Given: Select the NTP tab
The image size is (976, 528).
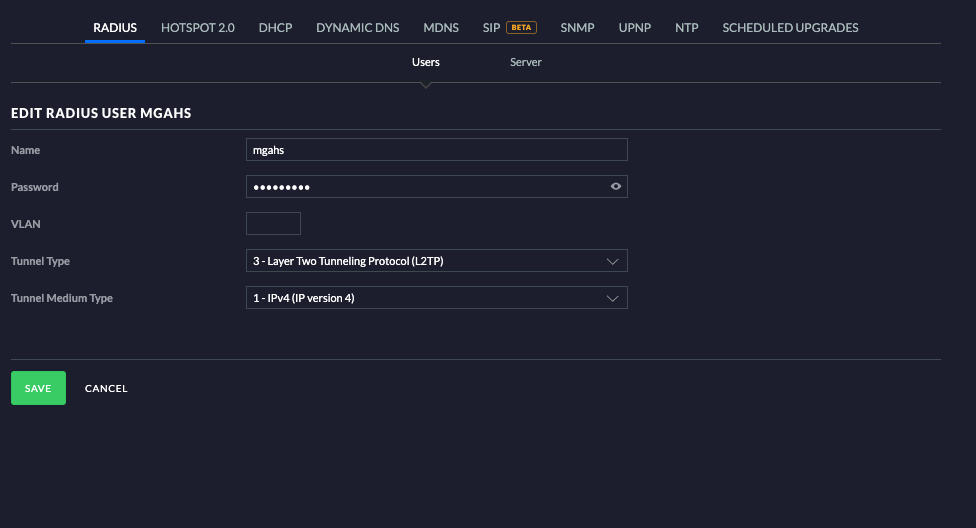Looking at the screenshot, I should pyautogui.click(x=687, y=28).
